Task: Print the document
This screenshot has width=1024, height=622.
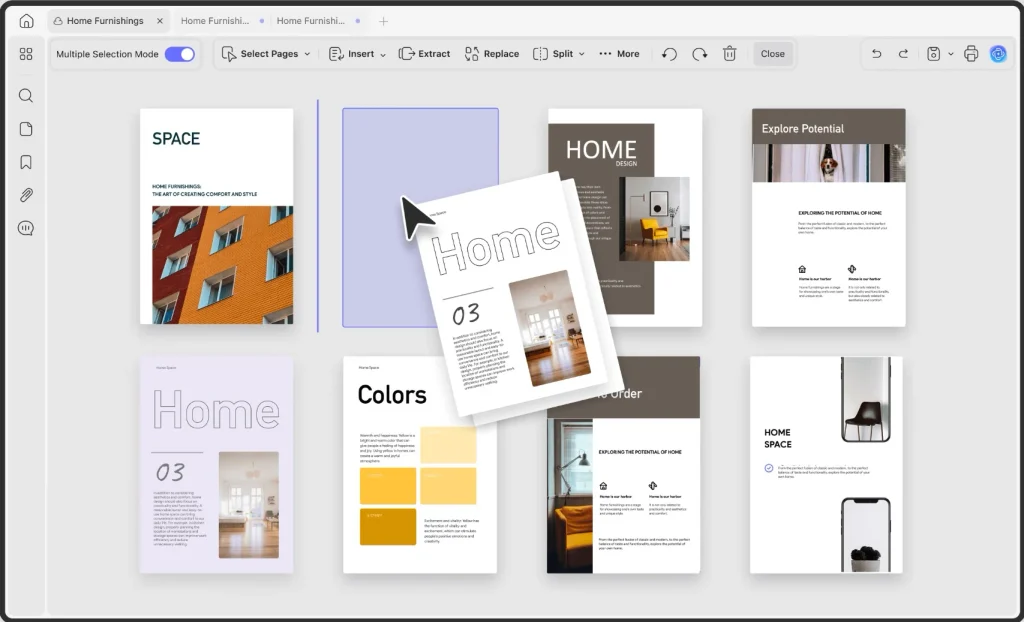Action: [971, 54]
